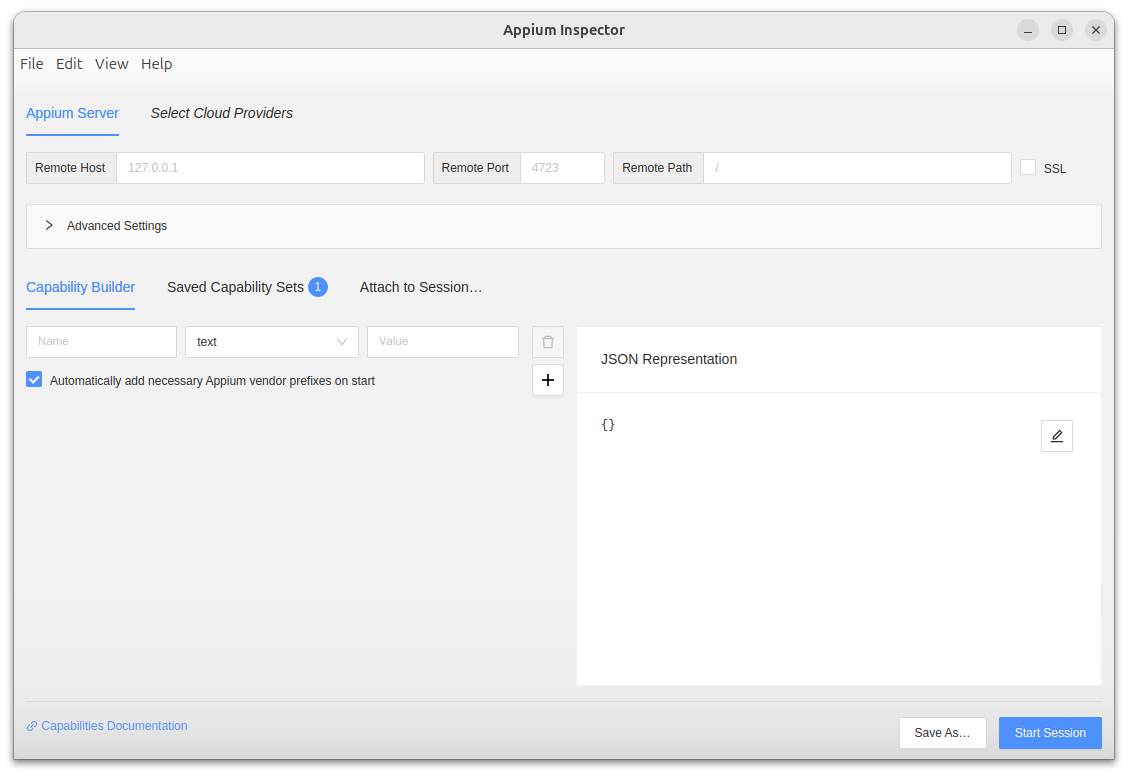Click the SSL label text

(x=1055, y=168)
